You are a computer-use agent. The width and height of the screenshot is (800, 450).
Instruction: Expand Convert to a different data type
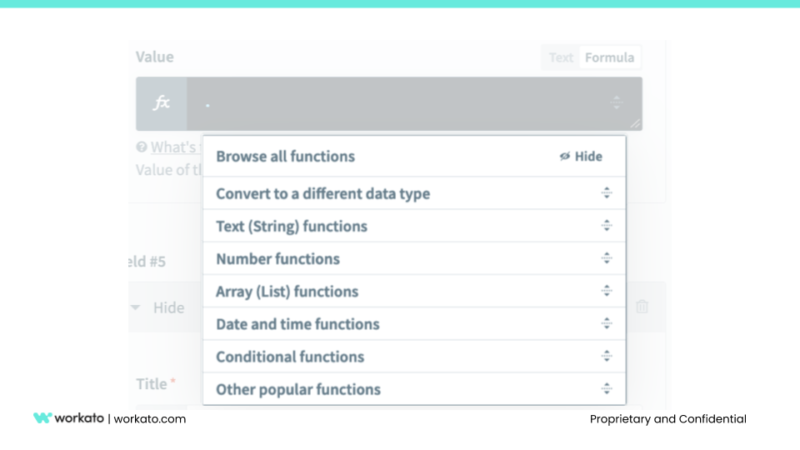[x=323, y=193]
